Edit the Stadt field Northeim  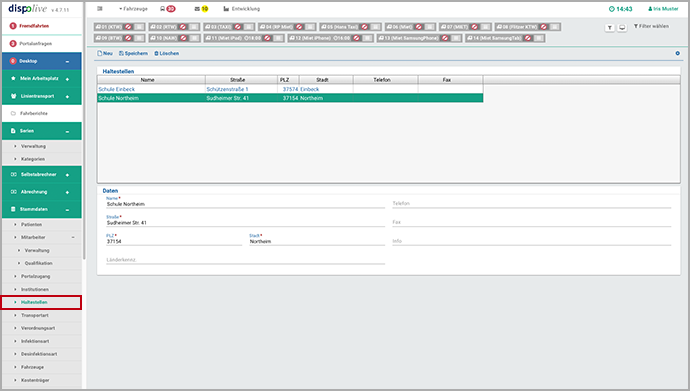point(317,241)
